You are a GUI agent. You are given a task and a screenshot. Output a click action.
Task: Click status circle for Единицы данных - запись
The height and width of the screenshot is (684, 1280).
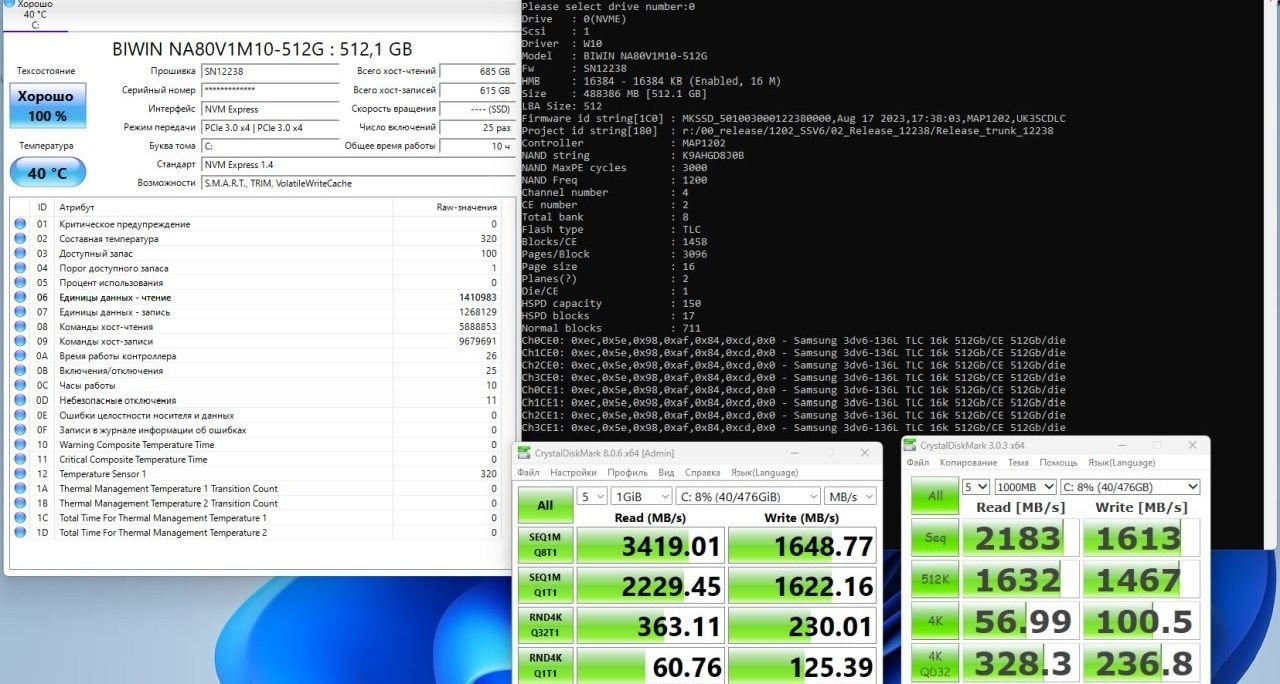click(x=20, y=312)
